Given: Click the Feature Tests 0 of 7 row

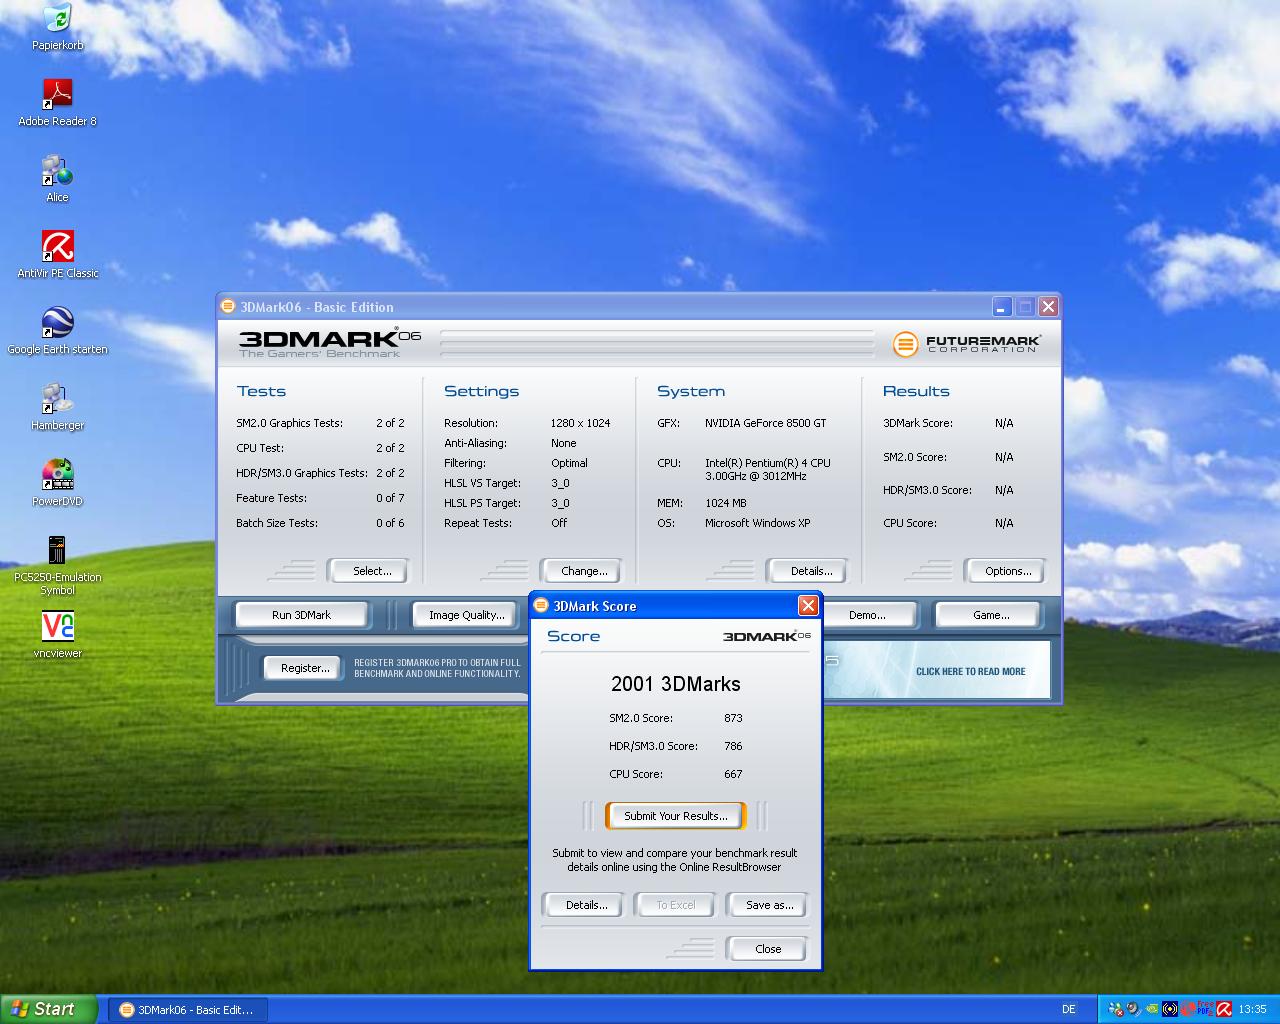Looking at the screenshot, I should coord(320,498).
